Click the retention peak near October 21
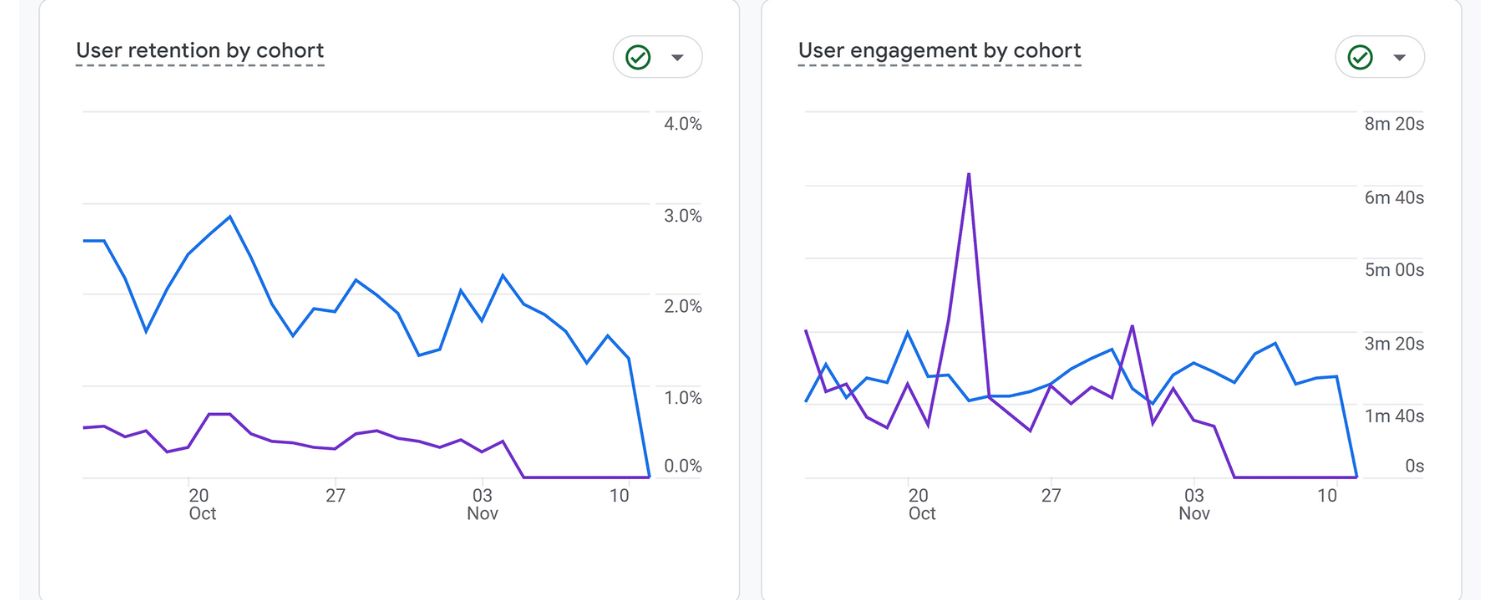This screenshot has width=1500, height=600. coord(228,215)
